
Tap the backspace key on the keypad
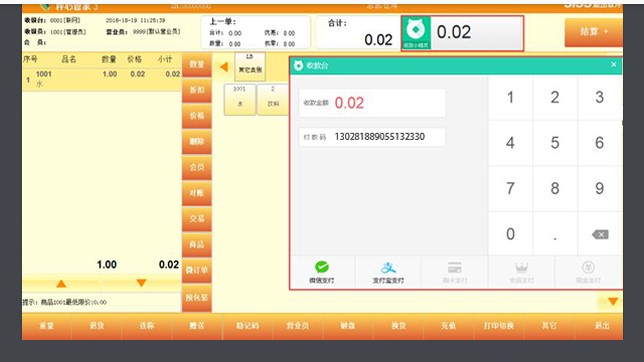(600, 234)
